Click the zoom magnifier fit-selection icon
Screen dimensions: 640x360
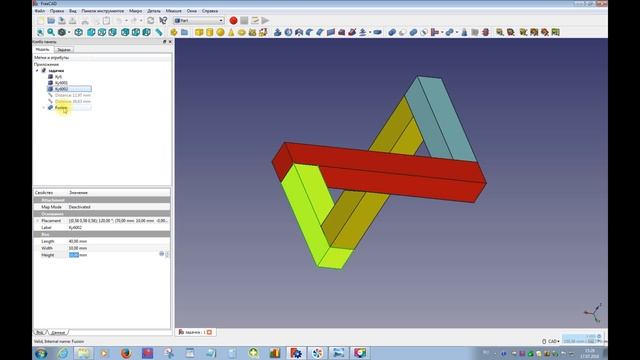pyautogui.click(x=51, y=32)
